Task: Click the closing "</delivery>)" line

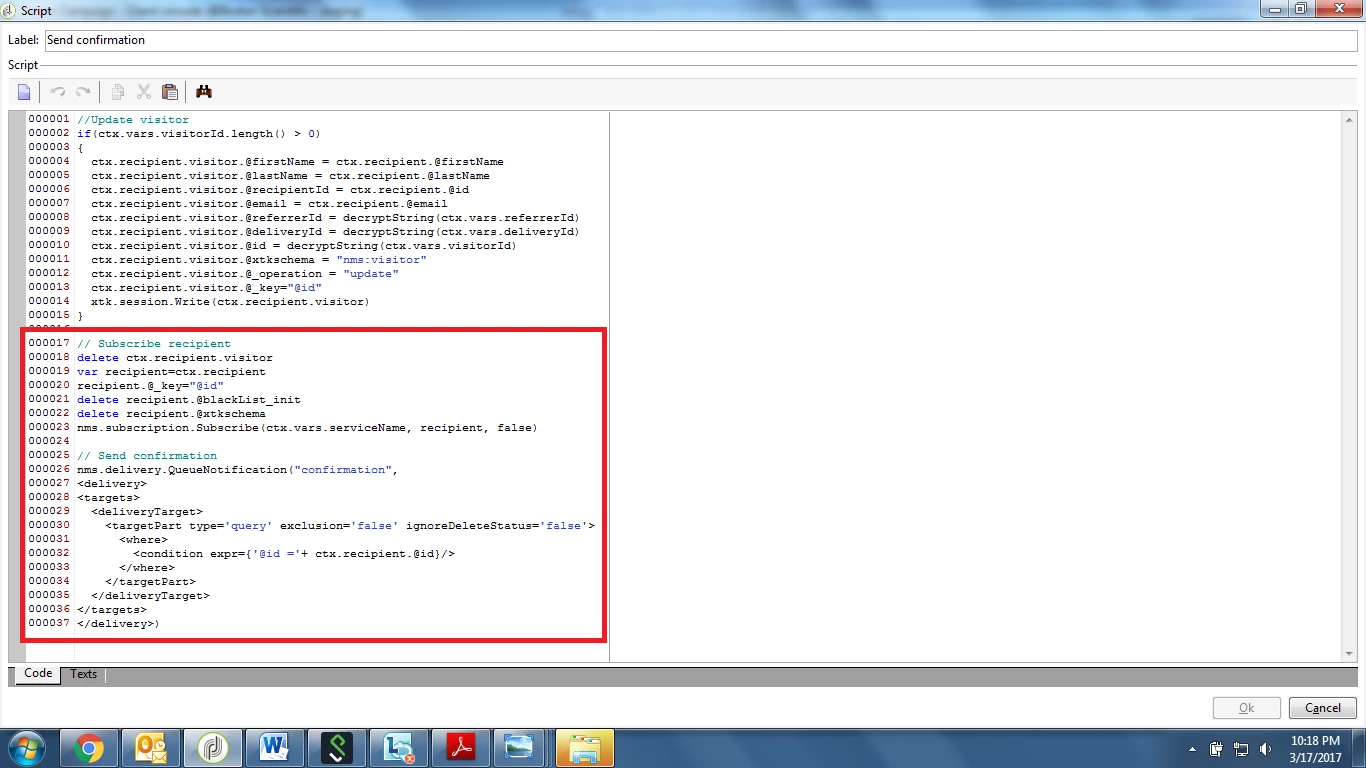Action: [x=118, y=624]
